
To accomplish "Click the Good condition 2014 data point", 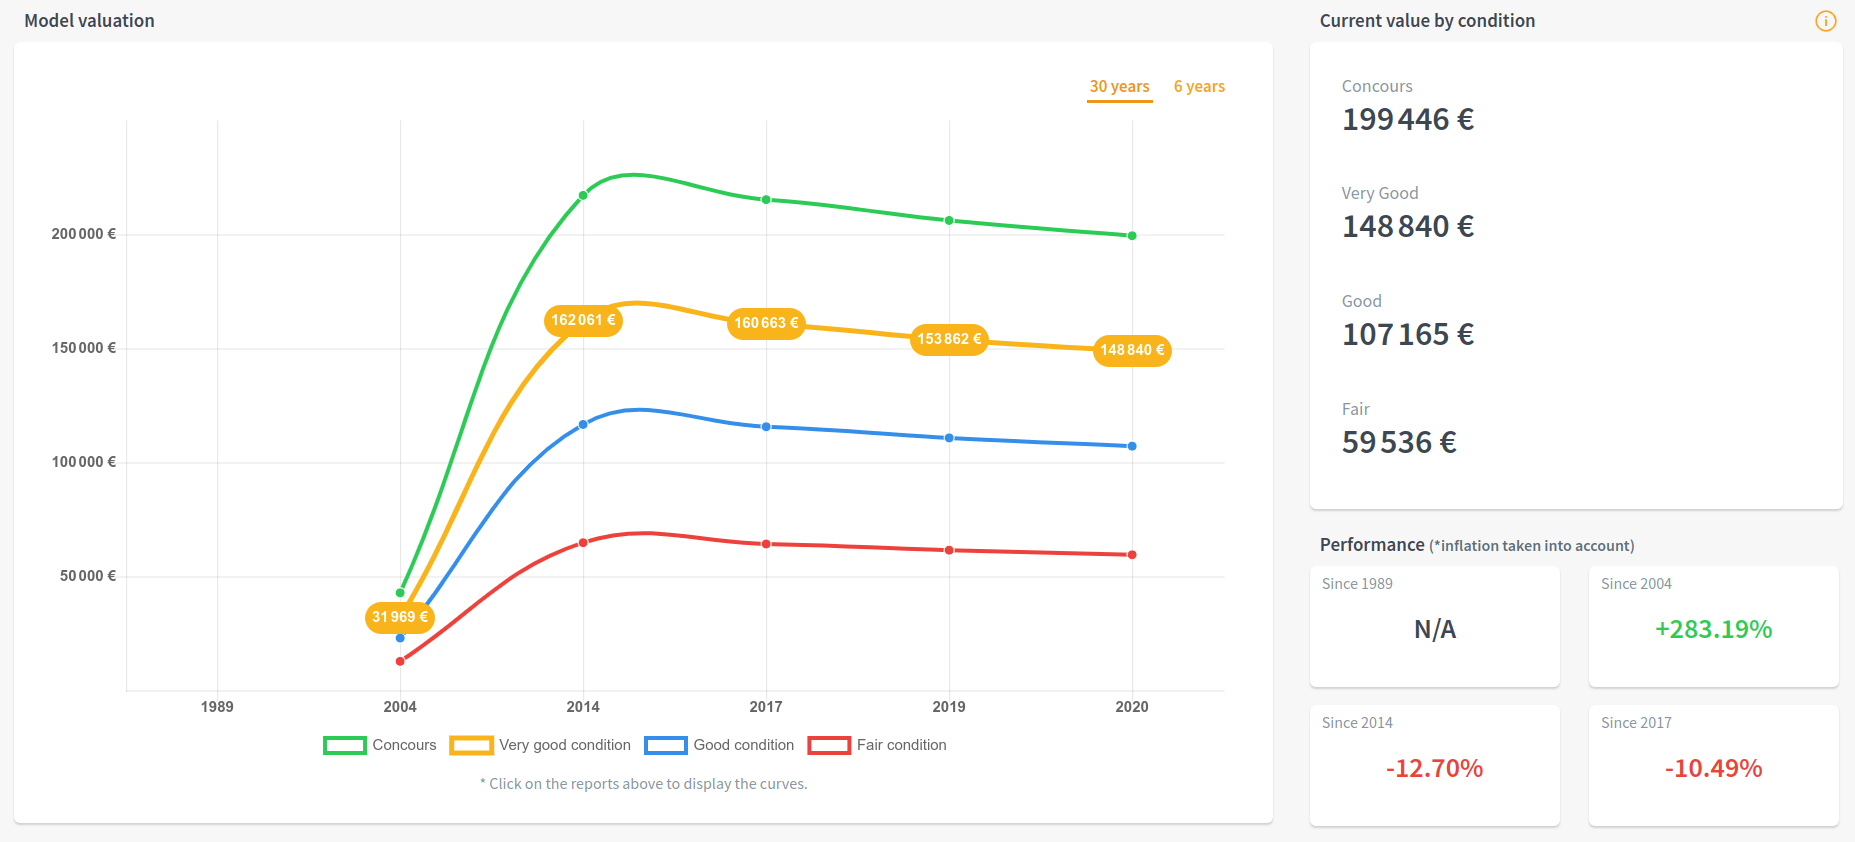I will point(583,424).
